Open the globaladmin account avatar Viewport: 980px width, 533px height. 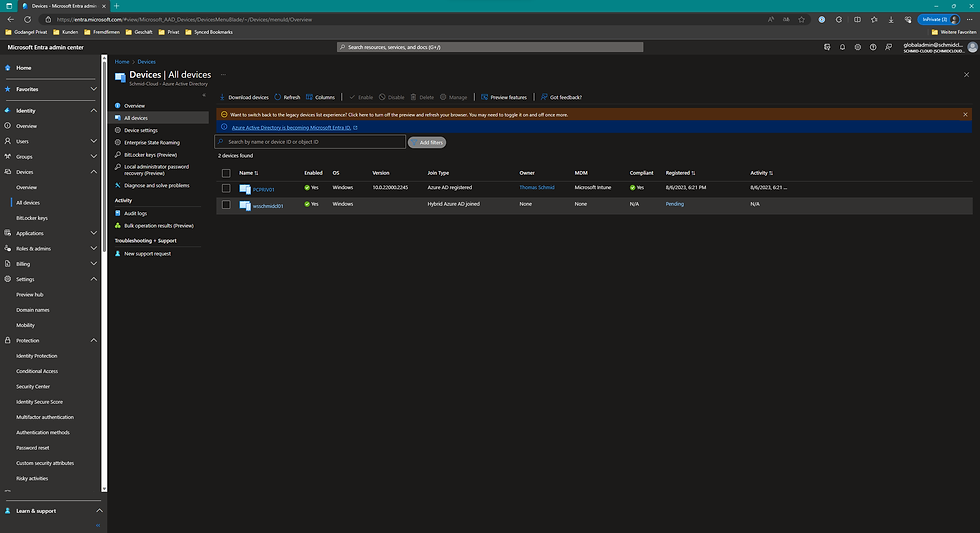[972, 47]
